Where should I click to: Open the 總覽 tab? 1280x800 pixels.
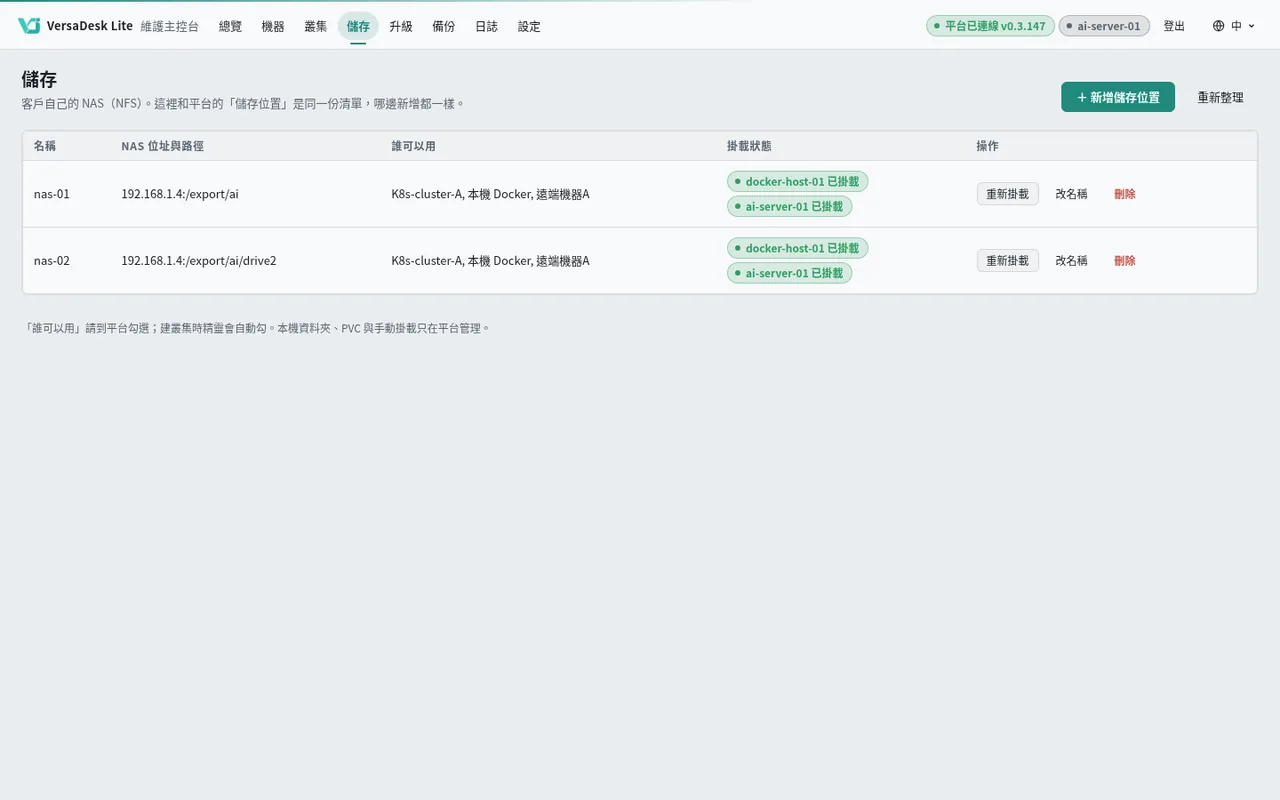pos(230,26)
